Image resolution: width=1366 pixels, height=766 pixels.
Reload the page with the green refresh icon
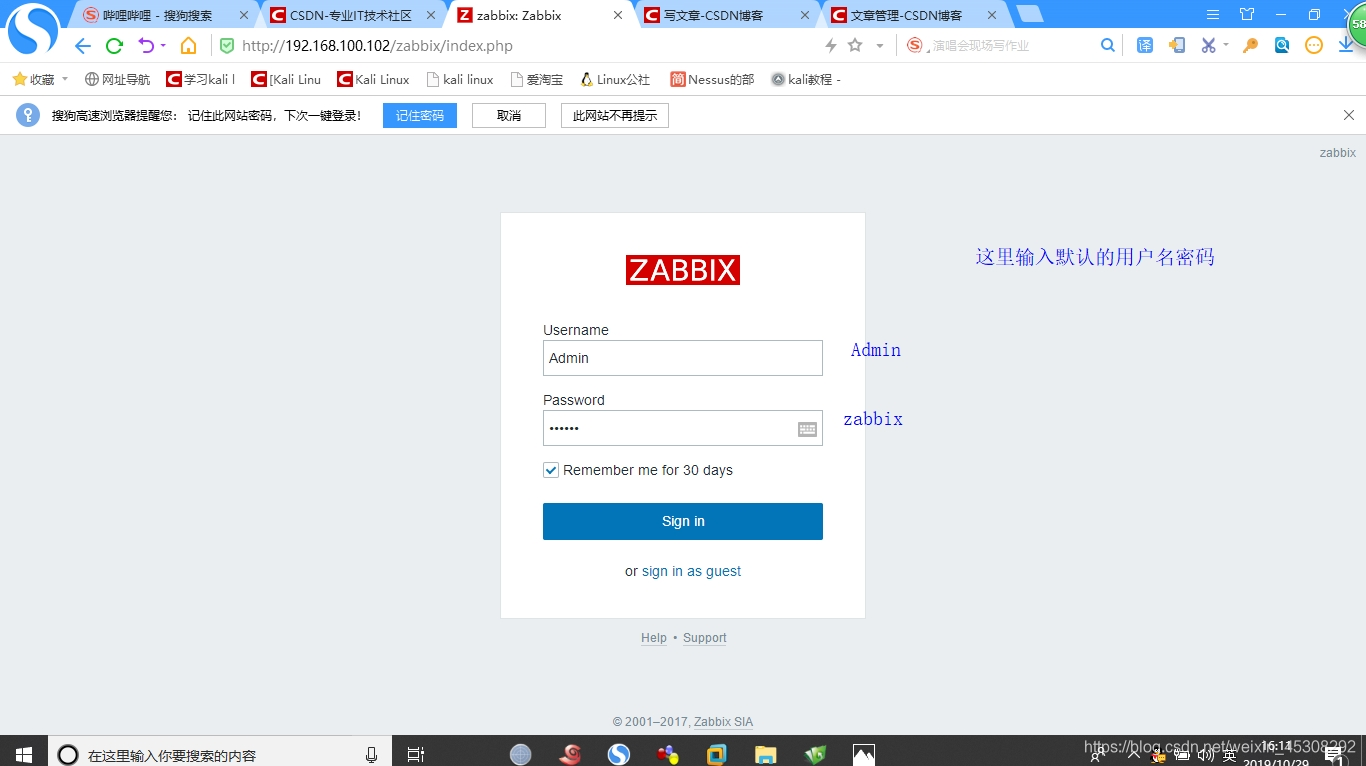coord(114,46)
